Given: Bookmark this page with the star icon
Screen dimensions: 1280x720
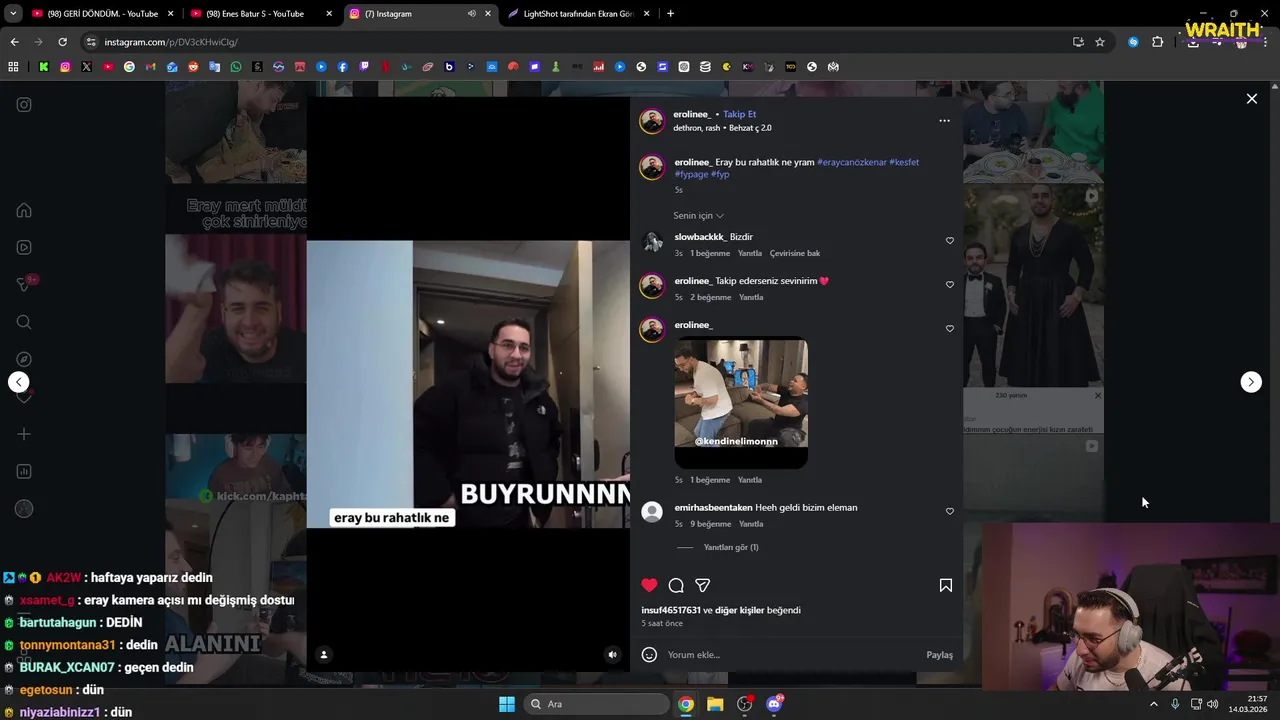Looking at the screenshot, I should (1100, 42).
